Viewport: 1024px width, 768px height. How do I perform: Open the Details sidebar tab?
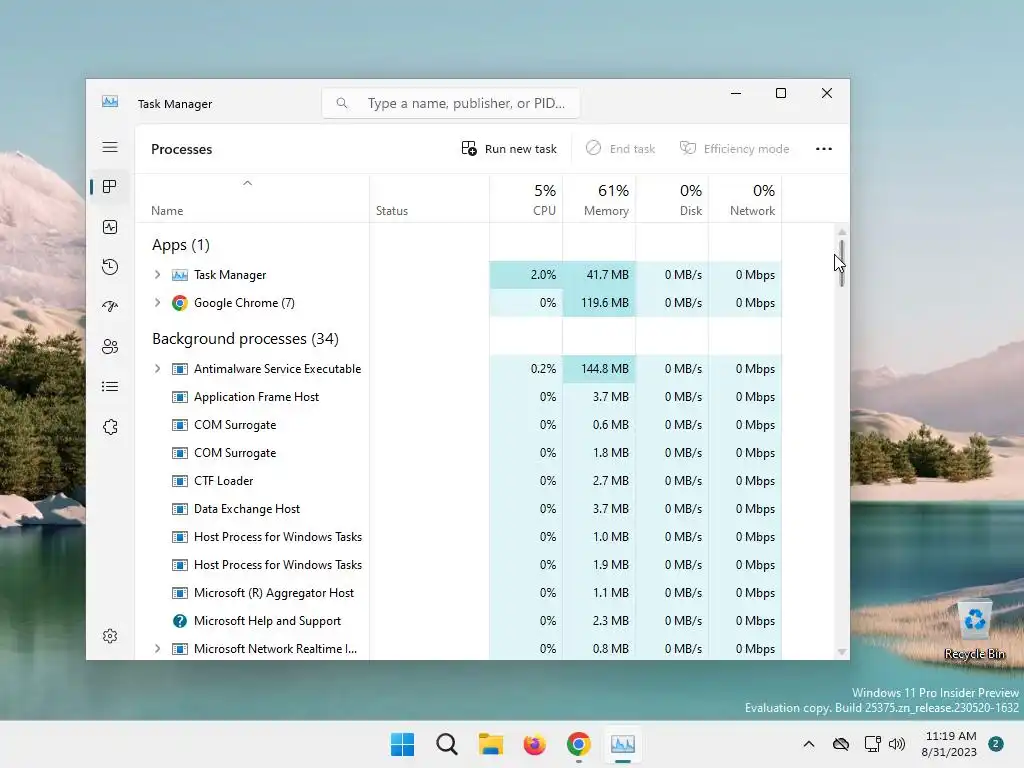point(110,387)
